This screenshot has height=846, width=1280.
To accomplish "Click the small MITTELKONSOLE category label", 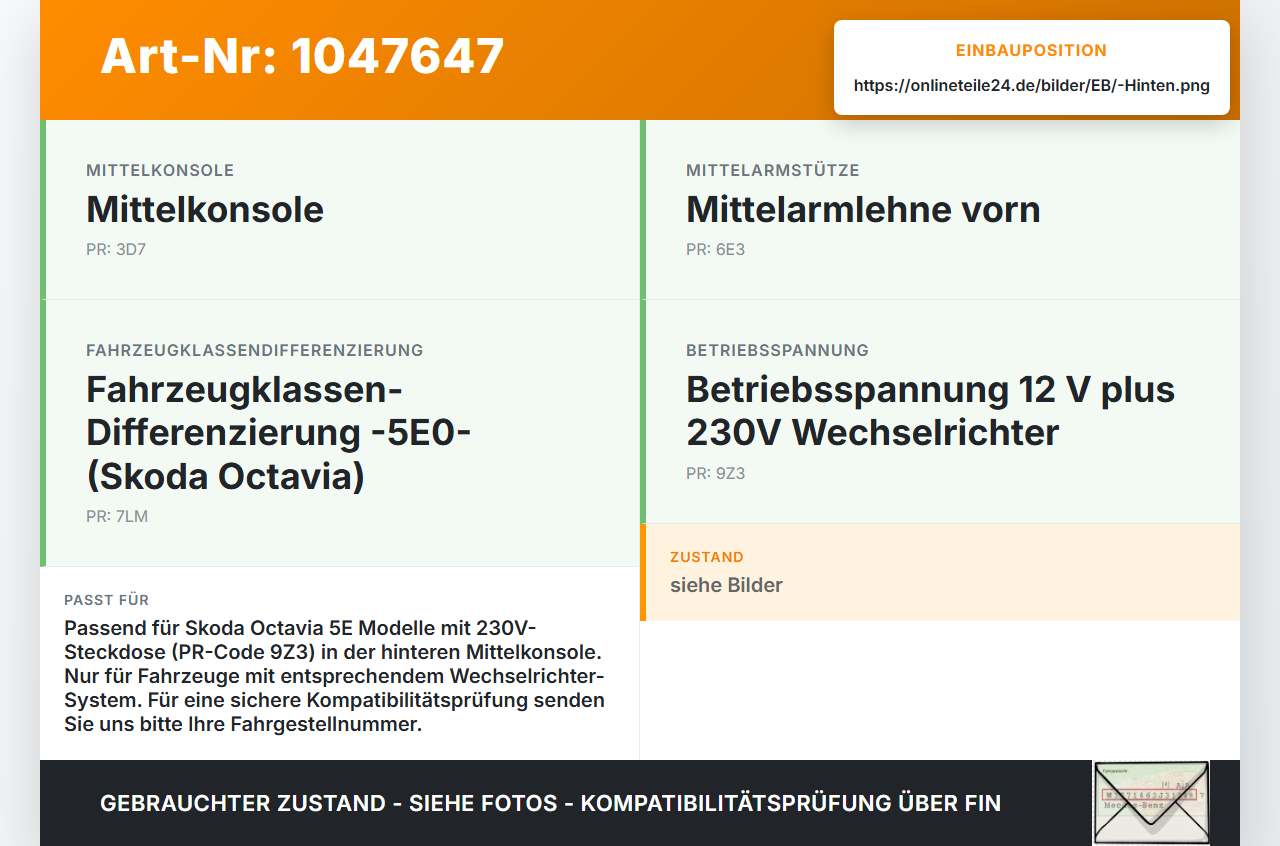I will 160,171.
